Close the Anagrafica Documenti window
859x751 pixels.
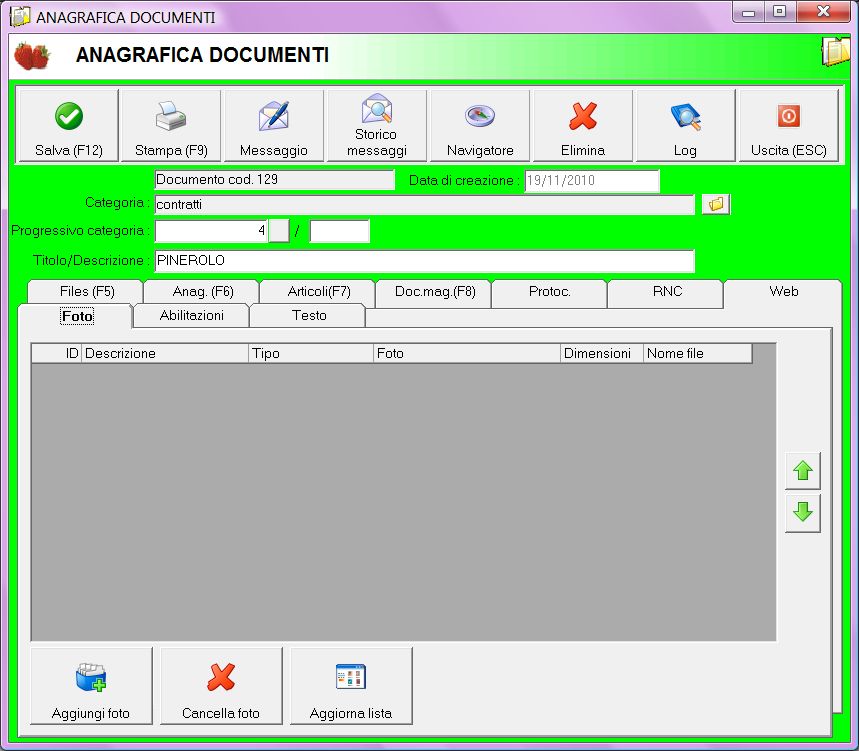tap(823, 12)
